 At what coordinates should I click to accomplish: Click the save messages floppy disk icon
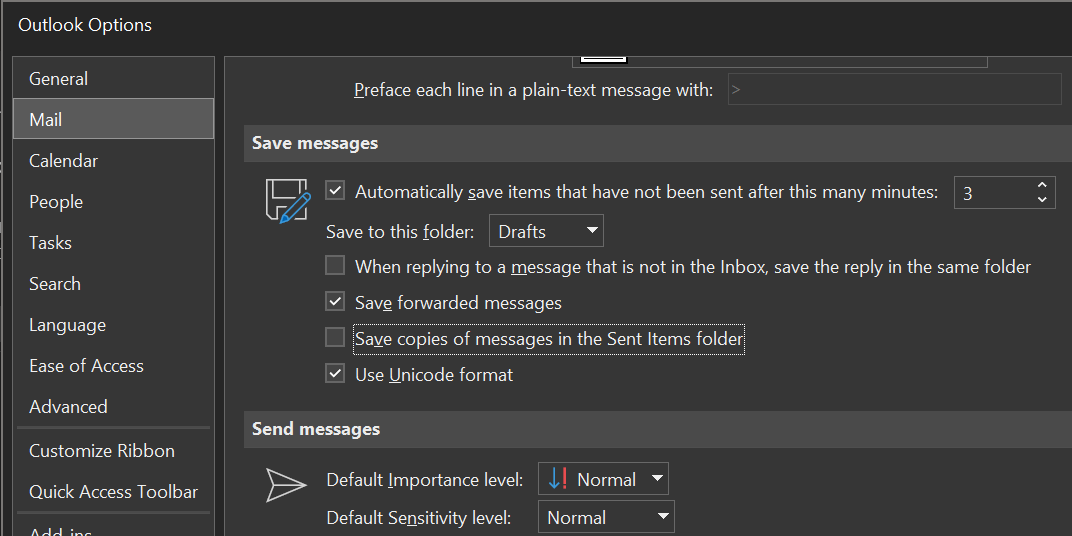(x=287, y=200)
